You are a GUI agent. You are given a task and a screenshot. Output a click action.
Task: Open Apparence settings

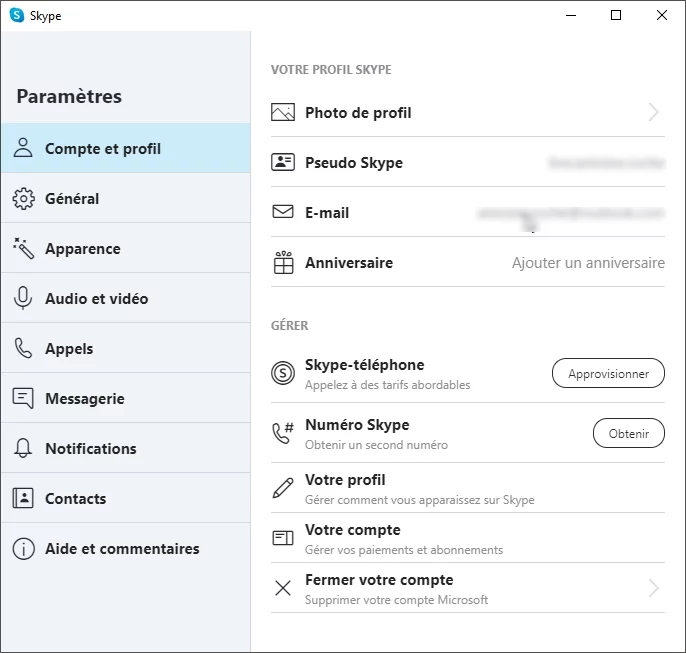click(x=126, y=248)
